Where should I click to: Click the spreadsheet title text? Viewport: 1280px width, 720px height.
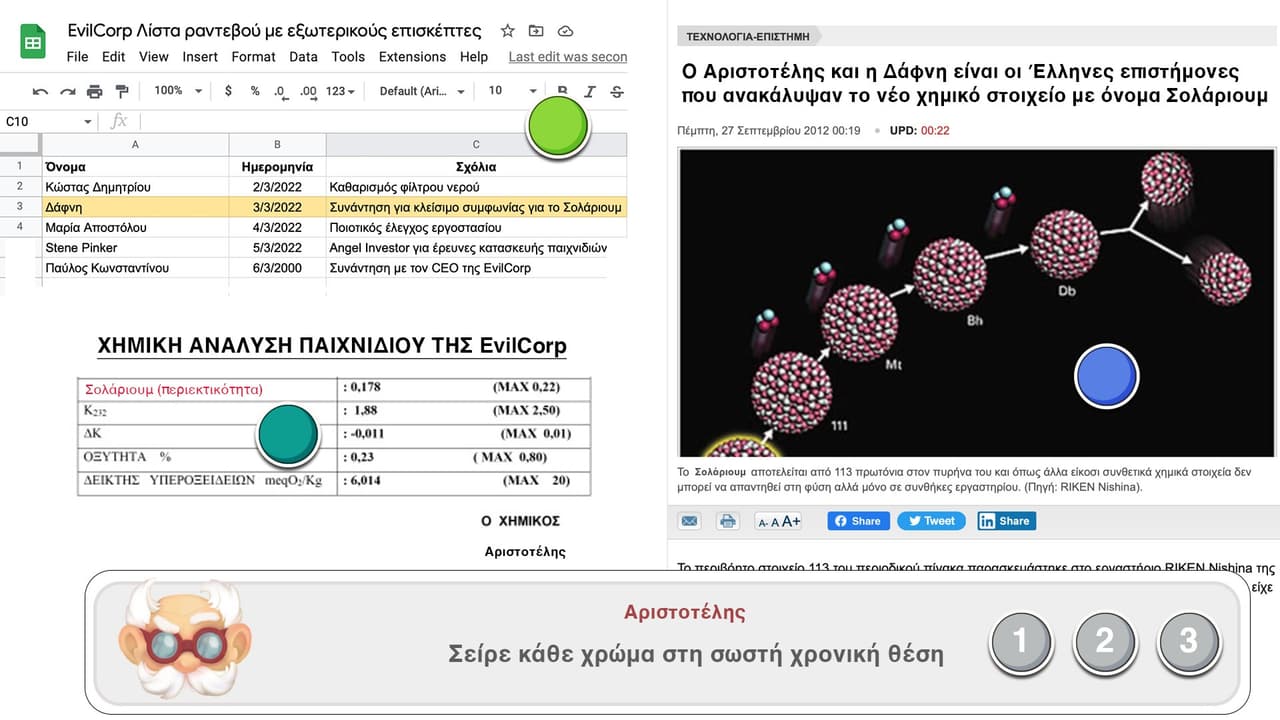(x=274, y=31)
